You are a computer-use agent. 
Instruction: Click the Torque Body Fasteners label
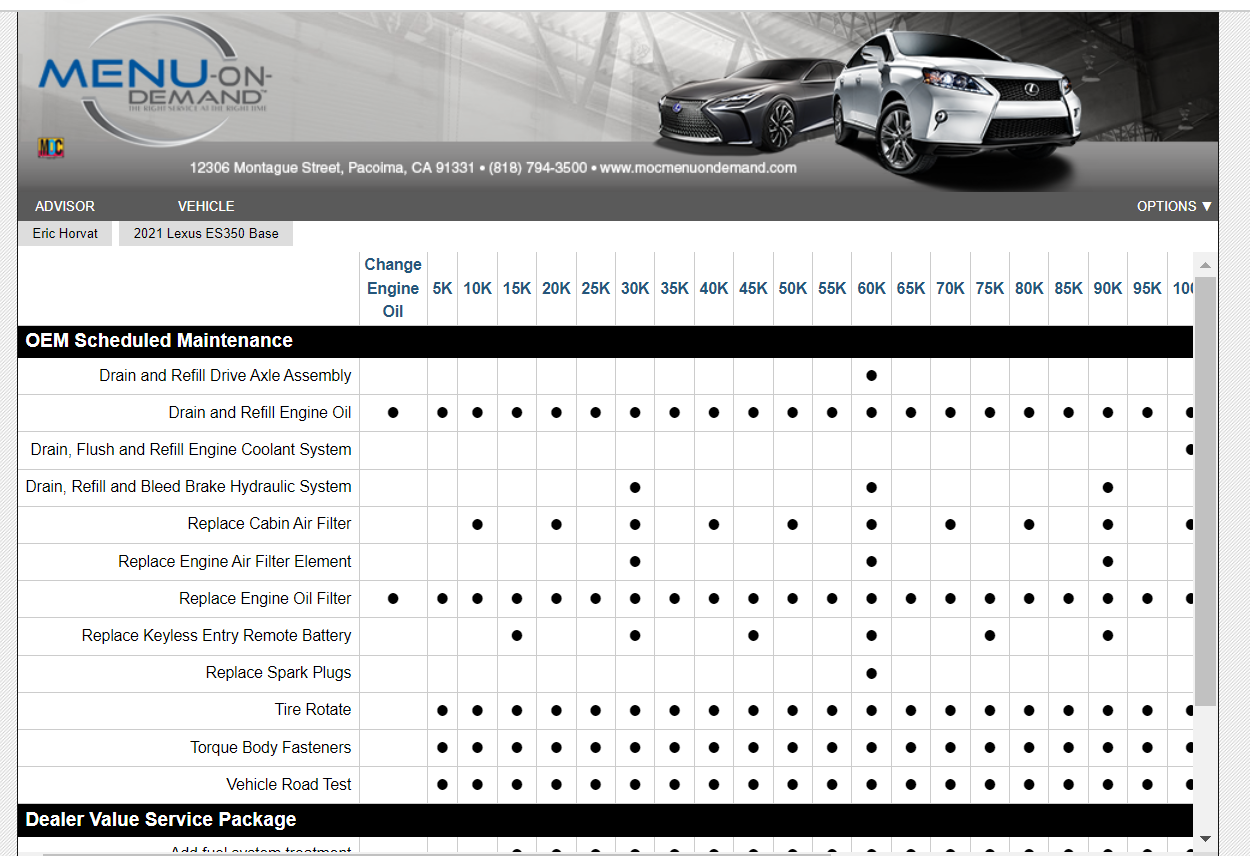click(271, 748)
